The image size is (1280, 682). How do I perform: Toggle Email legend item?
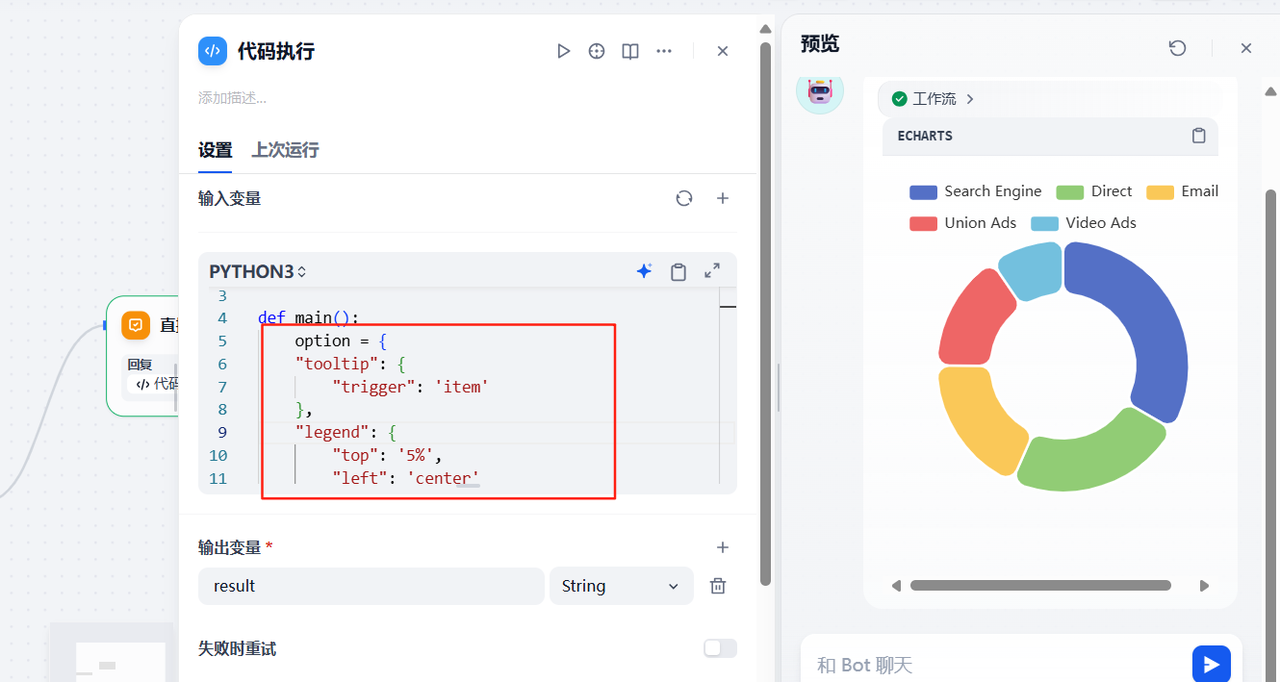tap(1182, 191)
